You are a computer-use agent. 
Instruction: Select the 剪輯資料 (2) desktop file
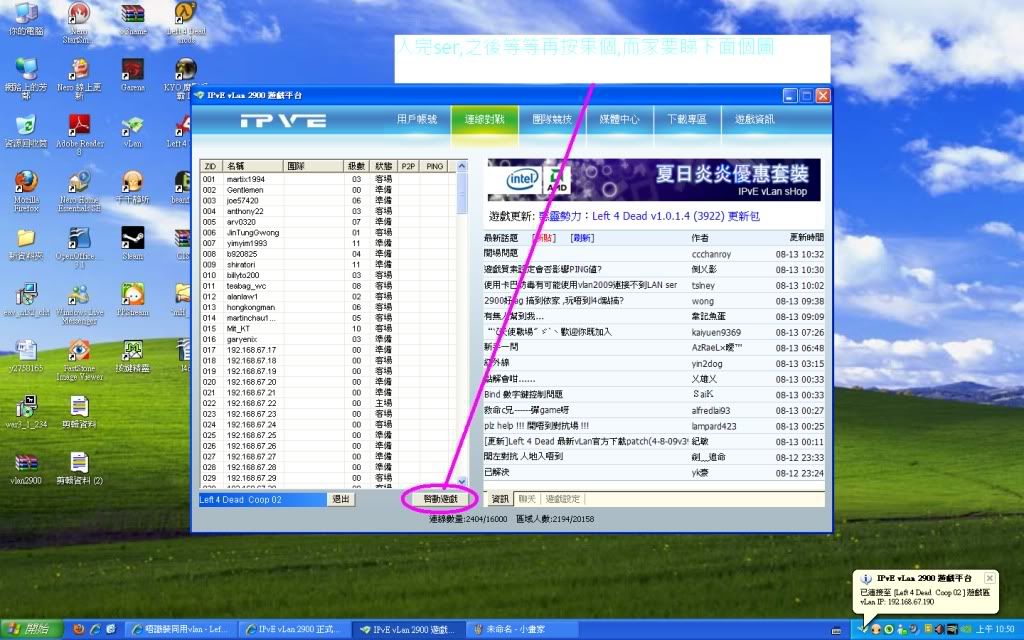79,468
